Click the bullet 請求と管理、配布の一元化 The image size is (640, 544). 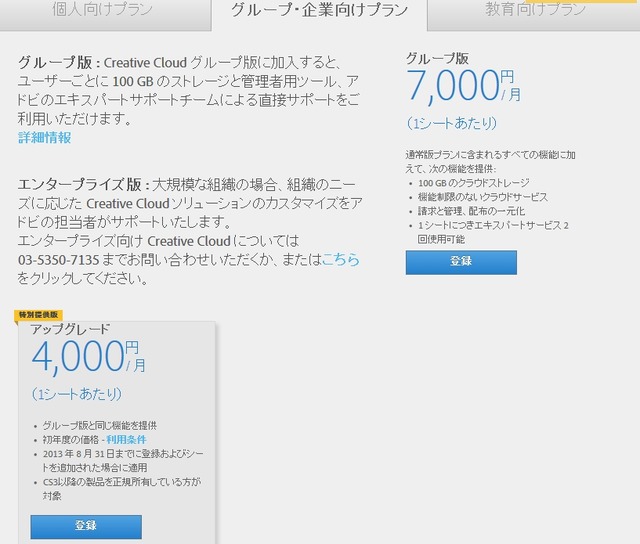[471, 211]
